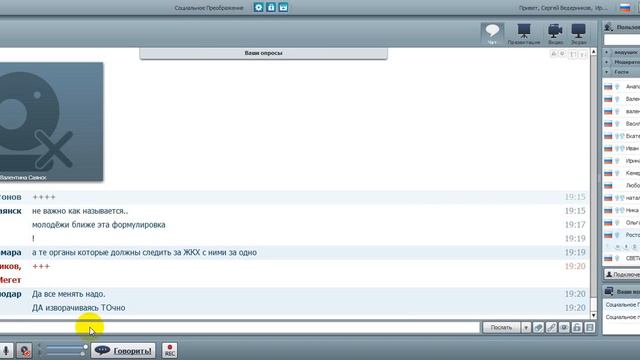Image resolution: width=640 pixels, height=360 pixels.
Task: Click the third small icon at chat top-right
Action: pos(573,54)
